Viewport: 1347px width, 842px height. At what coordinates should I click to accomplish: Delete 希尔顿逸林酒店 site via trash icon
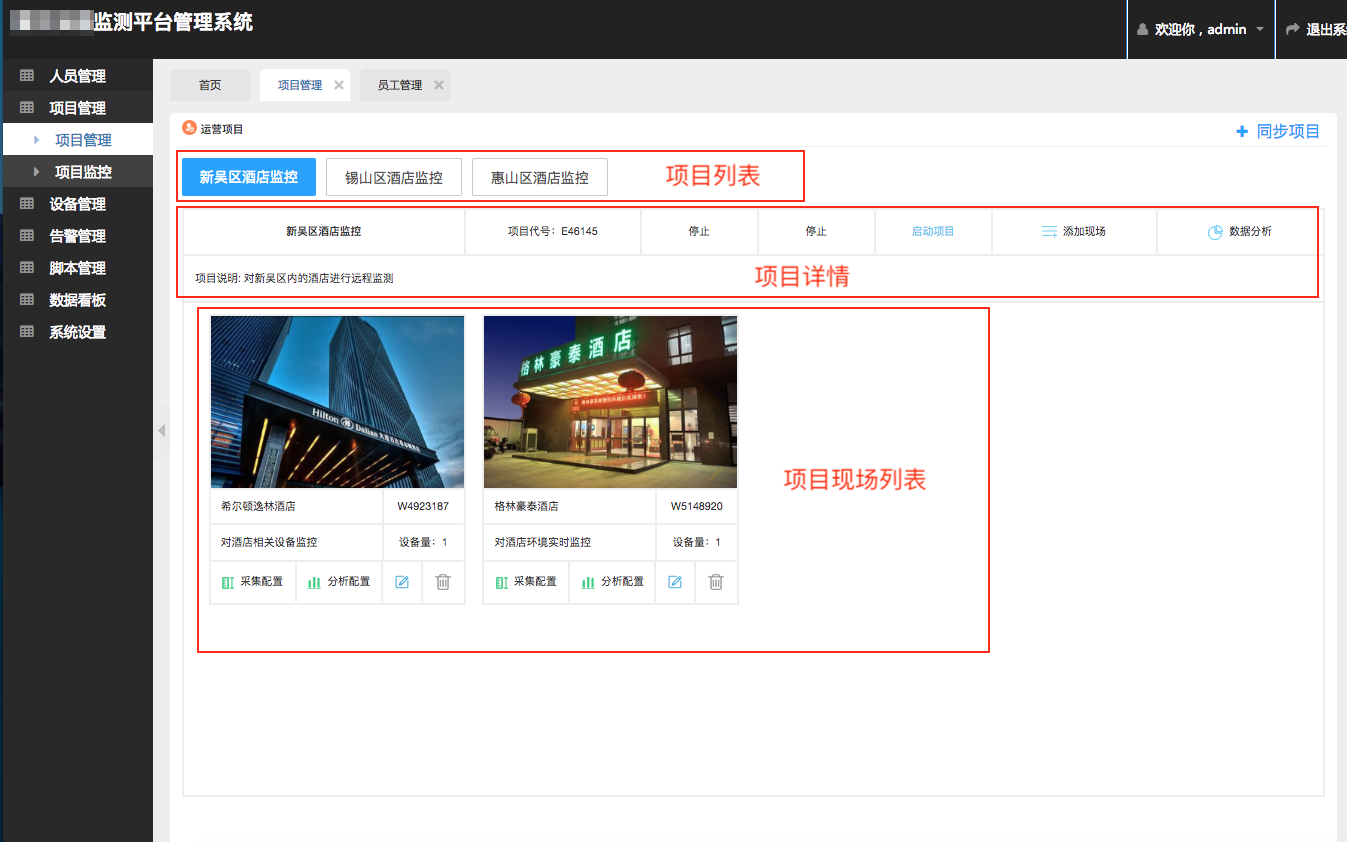click(x=443, y=582)
